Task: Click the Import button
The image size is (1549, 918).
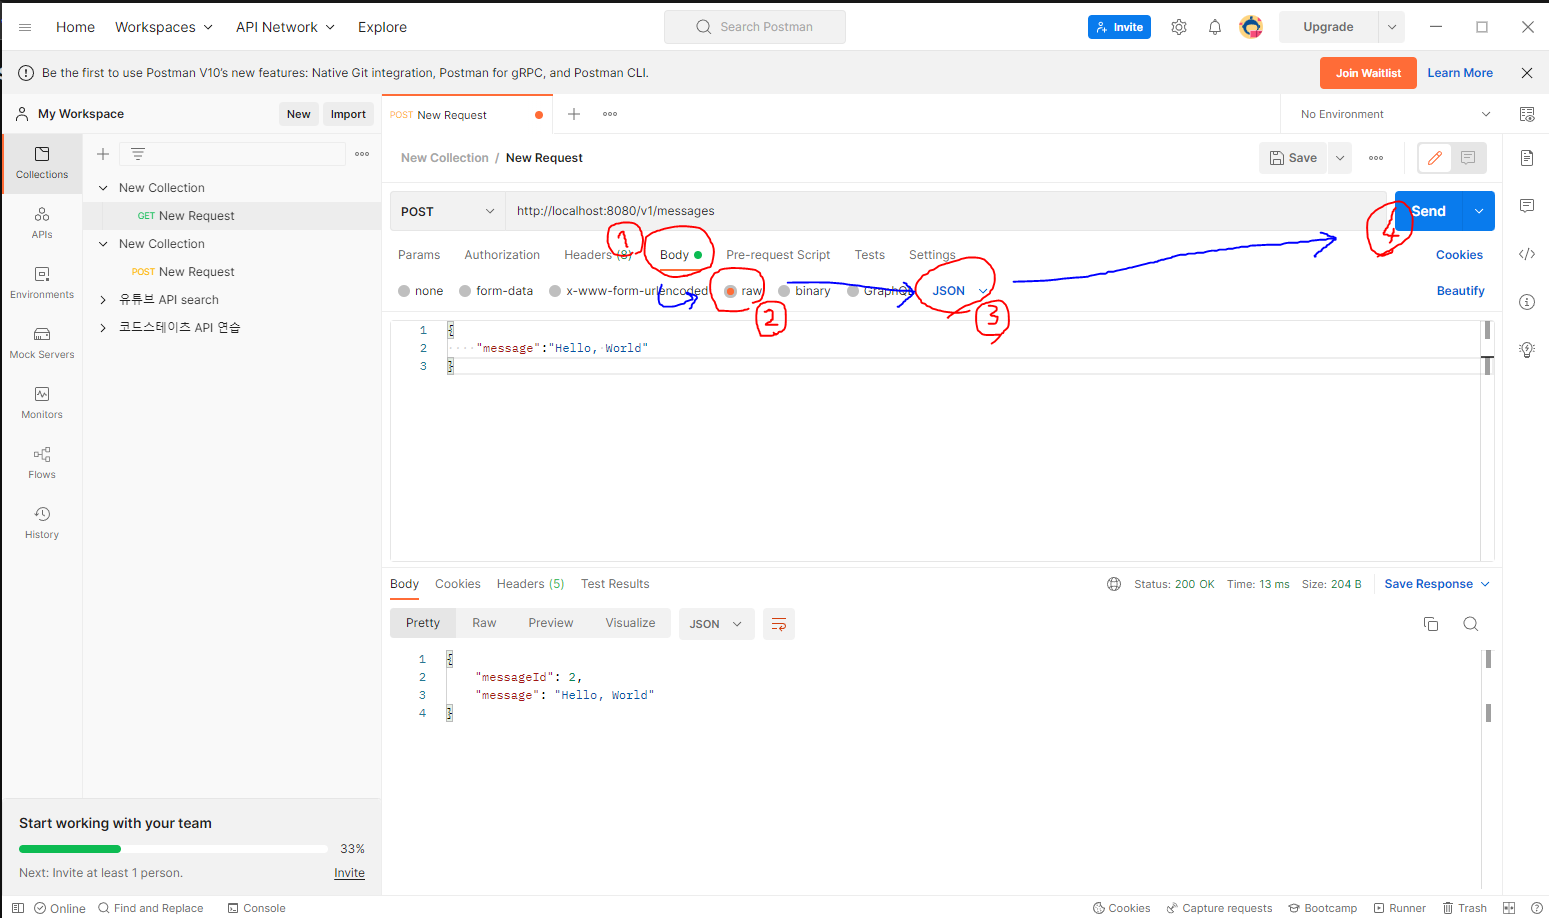Action: [x=348, y=114]
